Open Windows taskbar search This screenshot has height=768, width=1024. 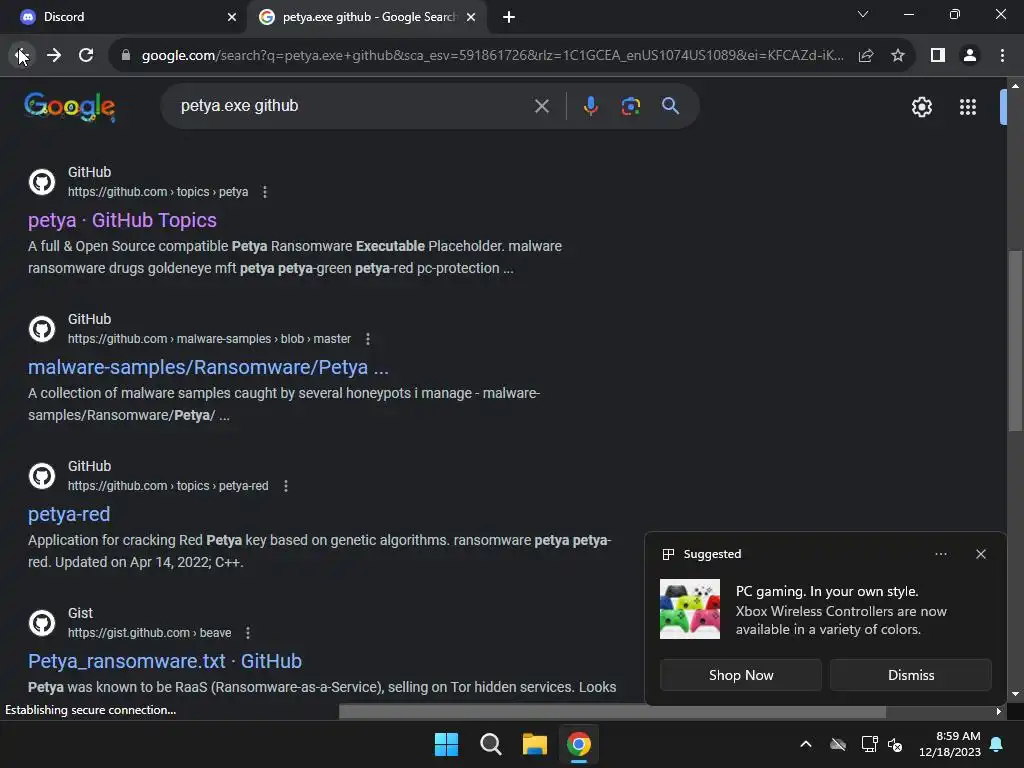(490, 744)
